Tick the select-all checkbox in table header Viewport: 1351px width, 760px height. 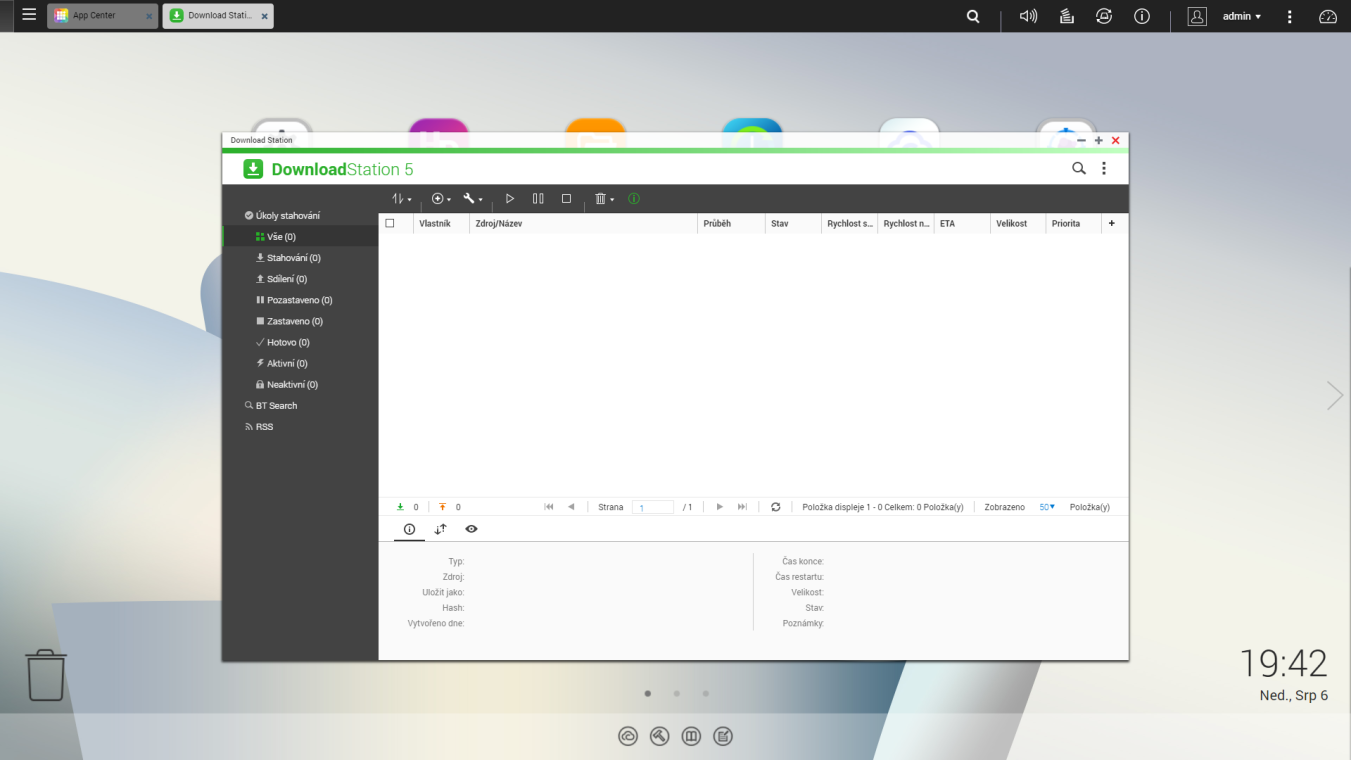coord(390,223)
